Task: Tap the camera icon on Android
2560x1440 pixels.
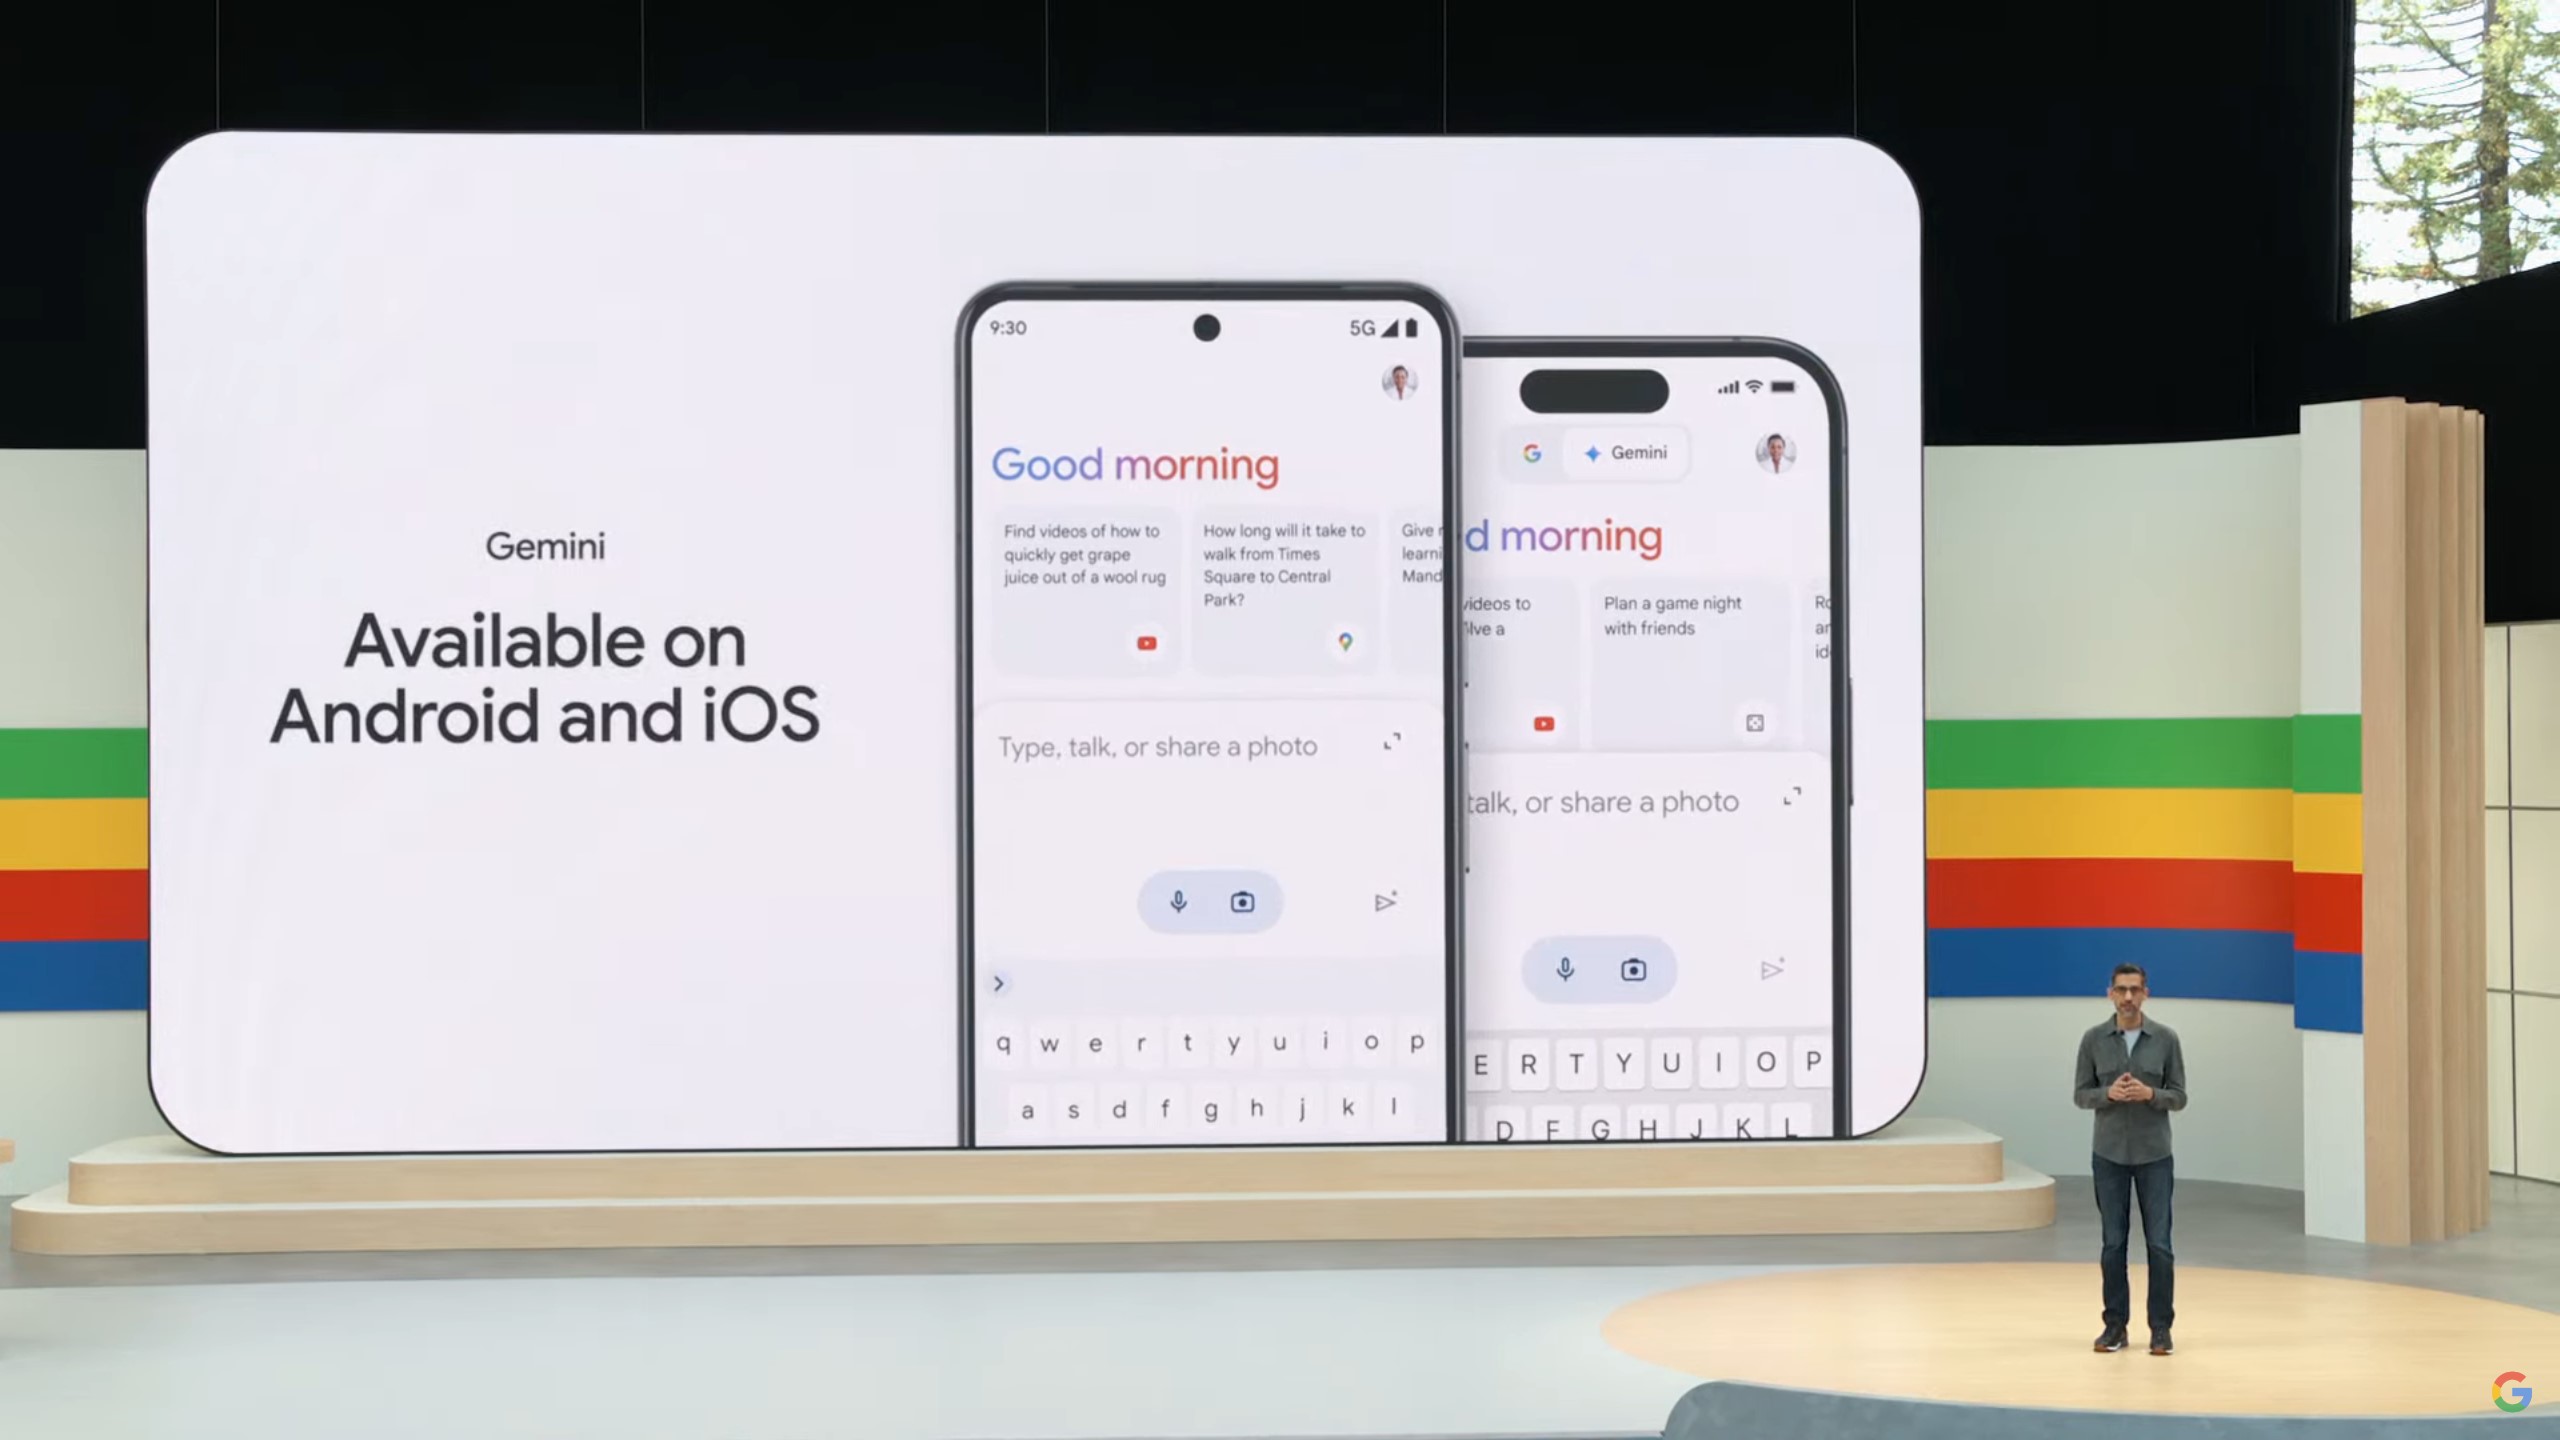Action: click(x=1243, y=902)
